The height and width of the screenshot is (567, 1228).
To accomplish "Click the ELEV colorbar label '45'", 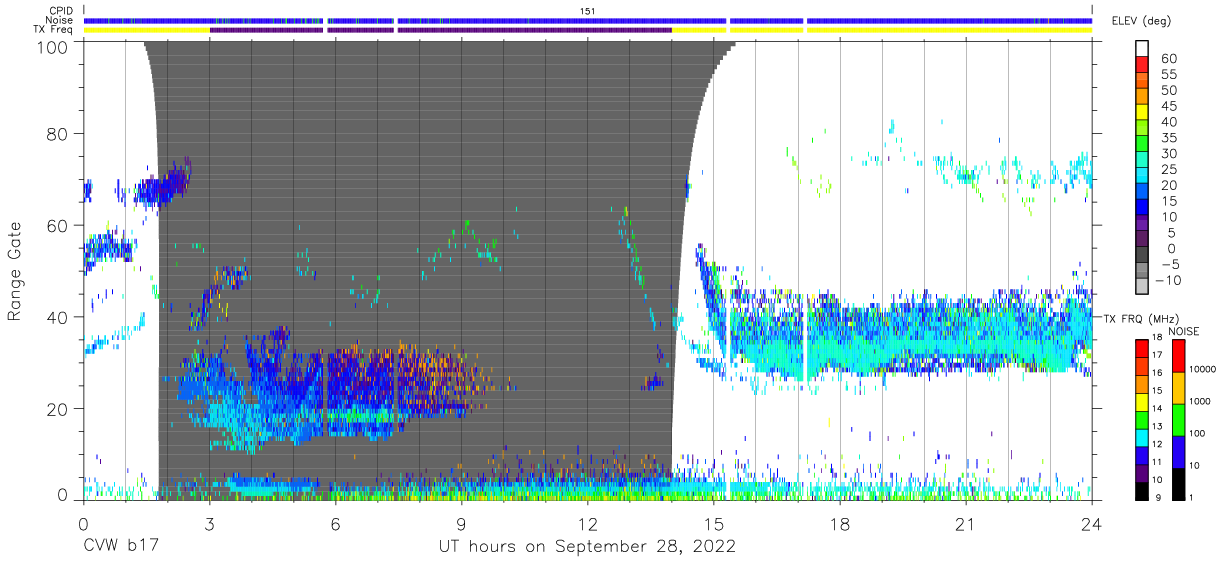I will pyautogui.click(x=1167, y=107).
